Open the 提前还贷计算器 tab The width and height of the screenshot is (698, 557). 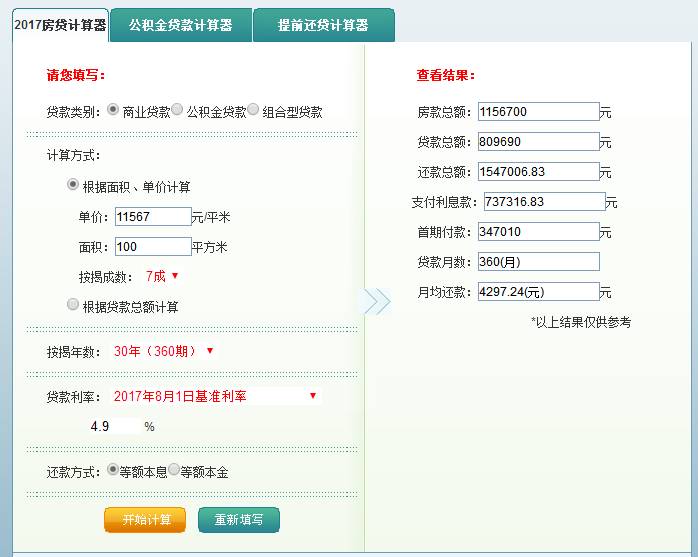coord(324,25)
